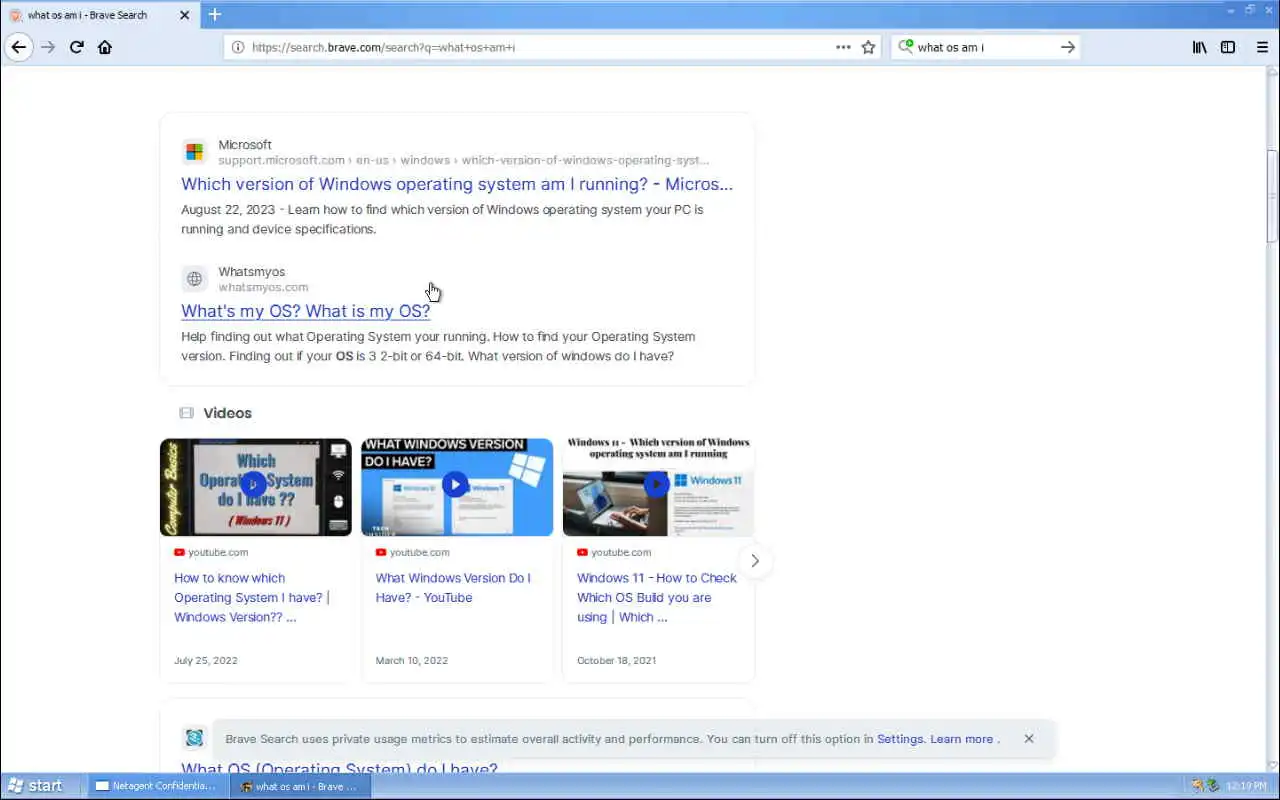Toggle the sidebar view
The width and height of the screenshot is (1280, 800).
1228,47
